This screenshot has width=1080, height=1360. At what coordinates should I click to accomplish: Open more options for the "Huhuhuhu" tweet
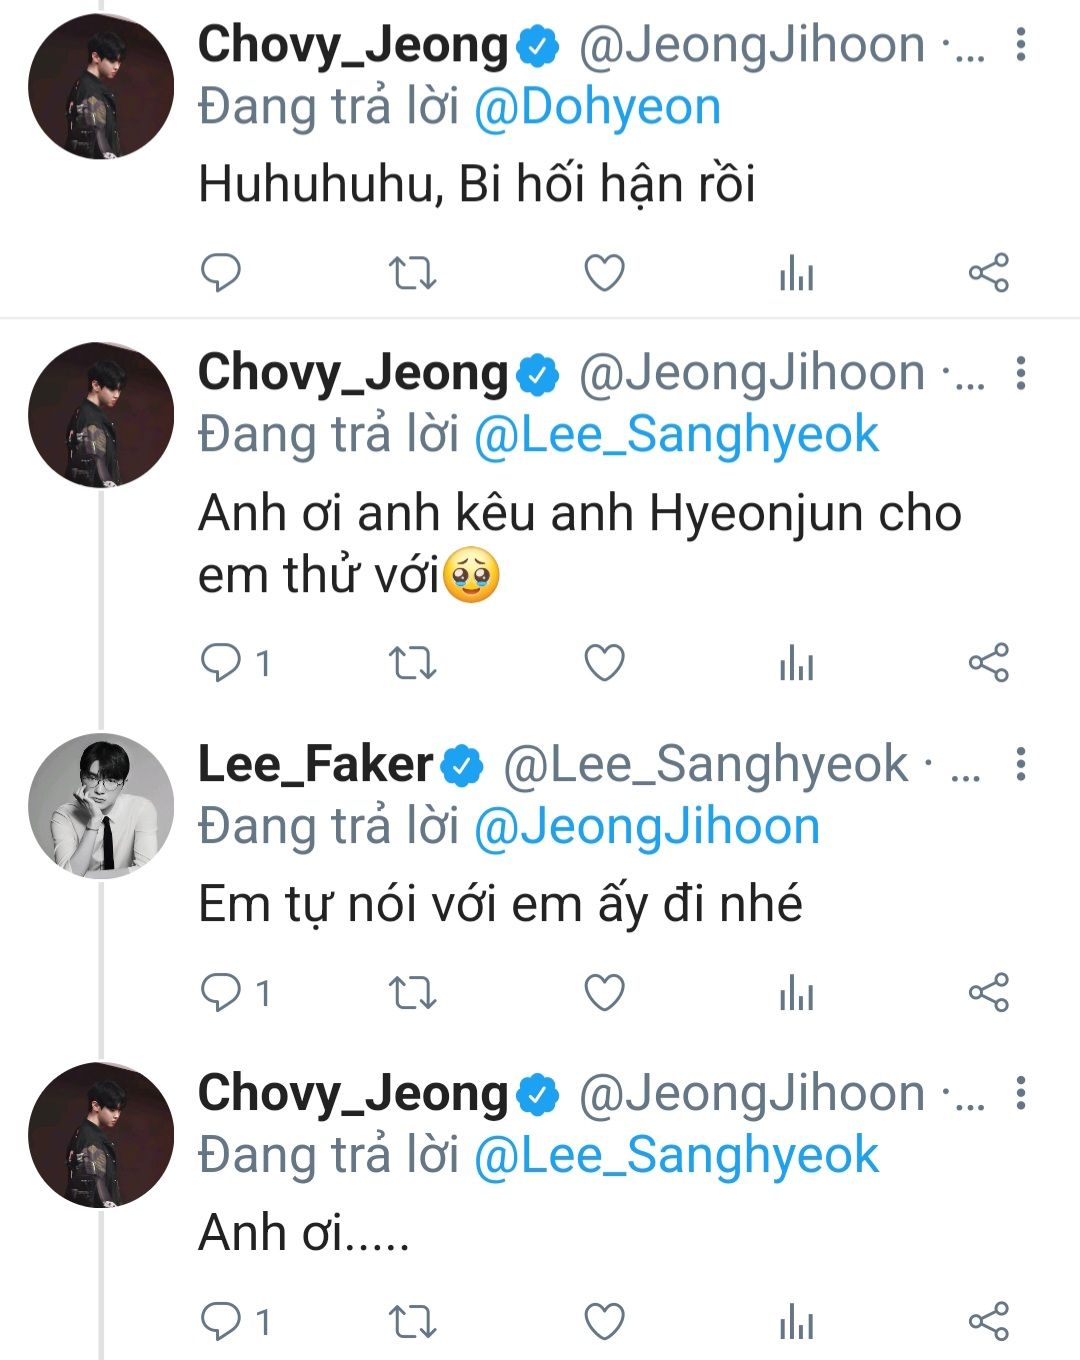click(1020, 45)
